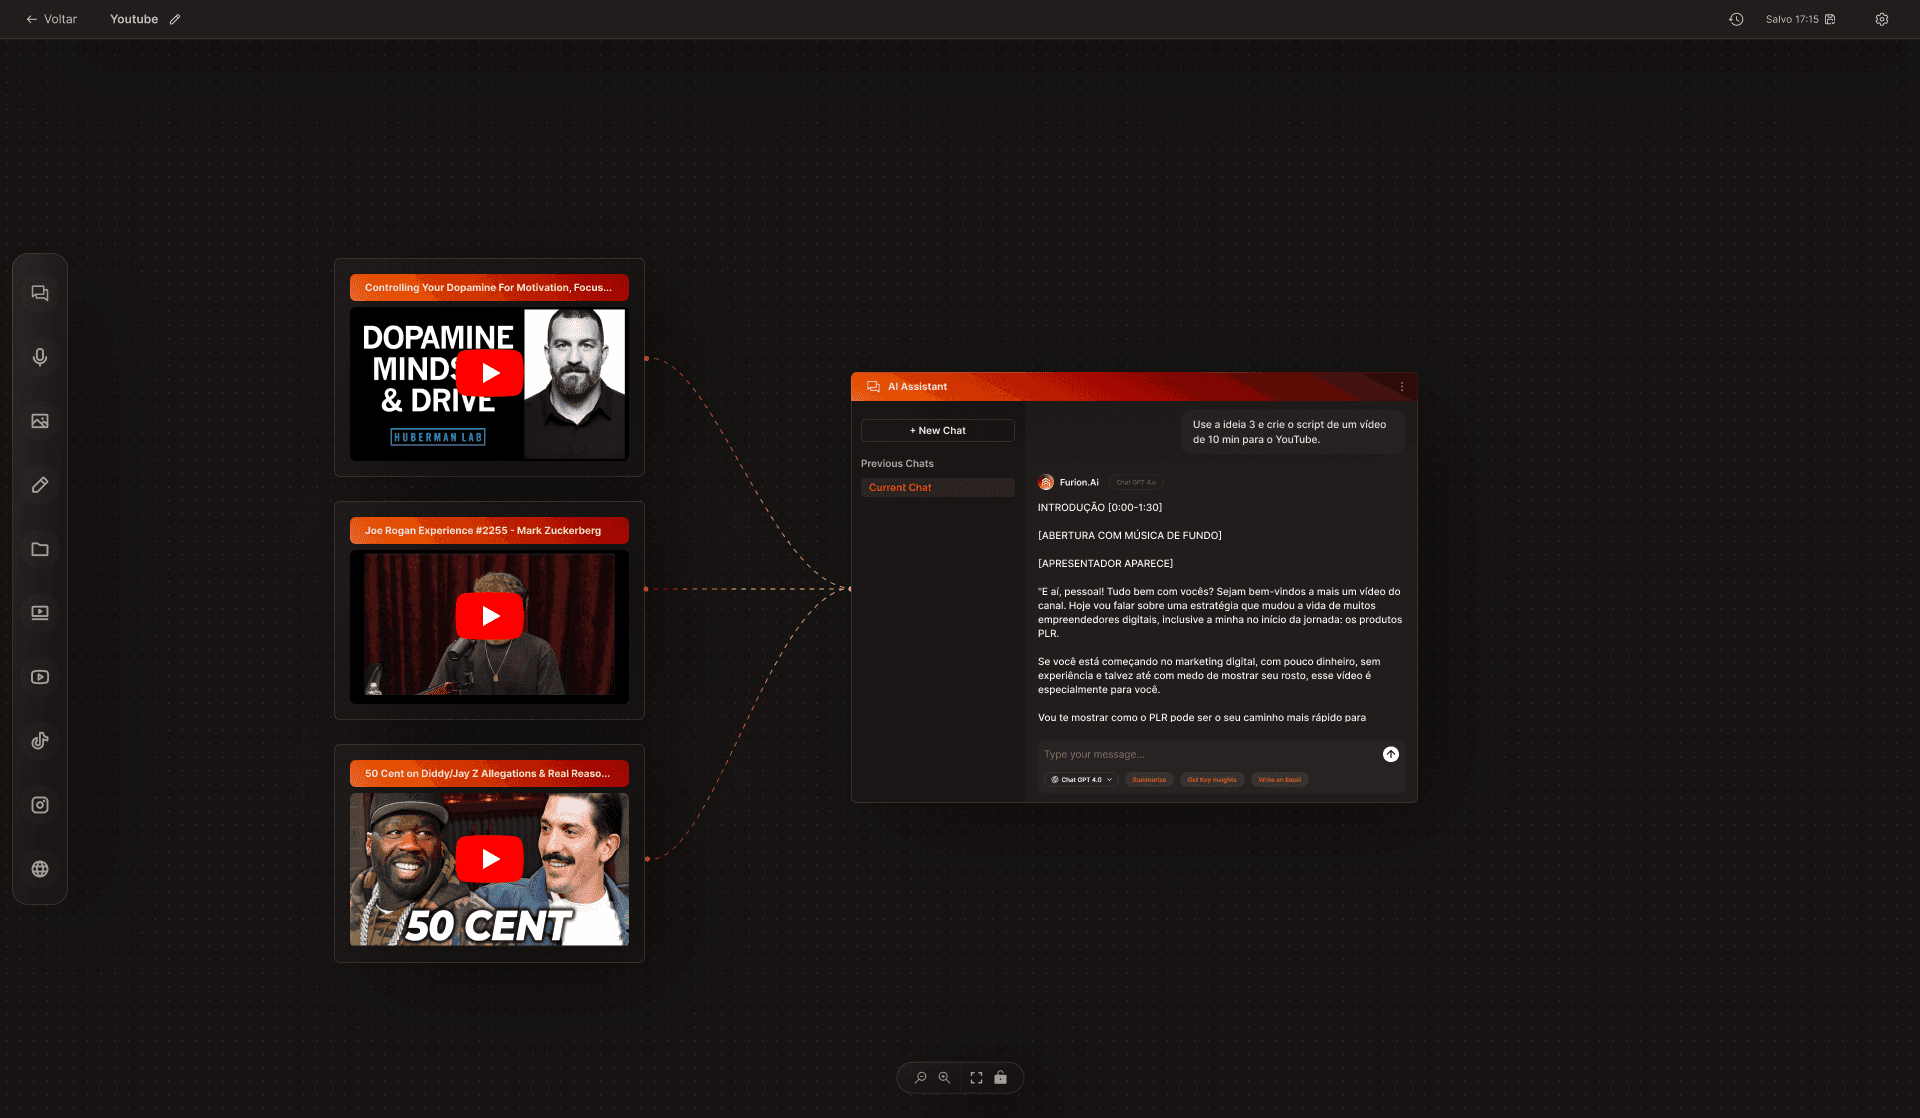Select the image tool in sidebar

point(40,421)
